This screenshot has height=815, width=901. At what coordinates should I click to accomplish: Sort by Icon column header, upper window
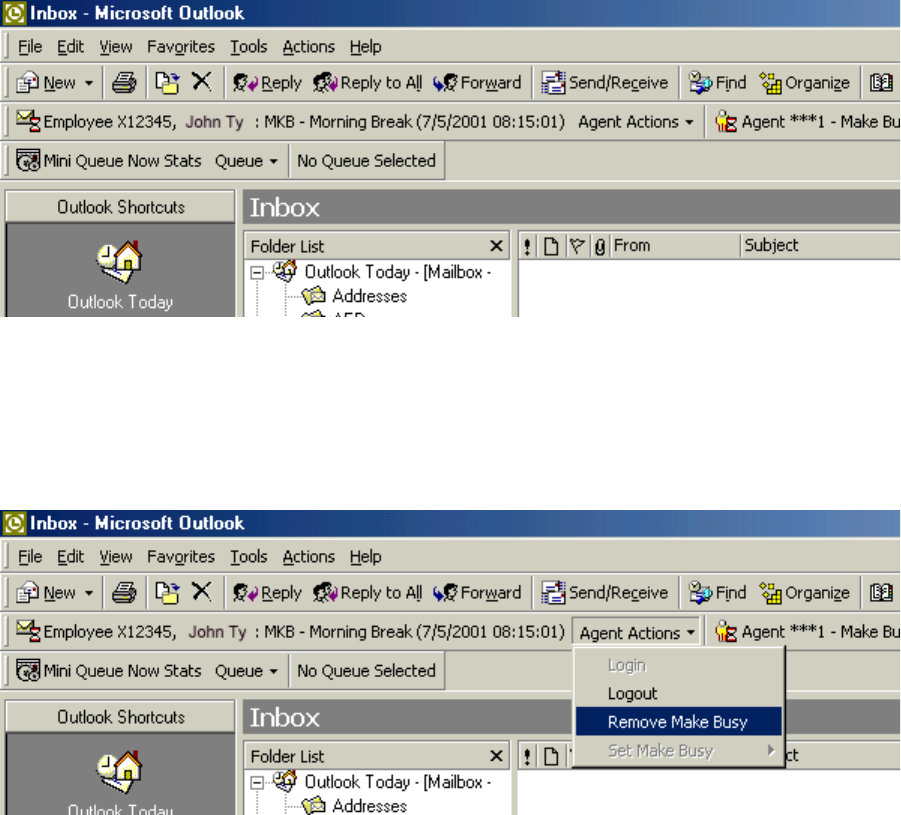tap(551, 246)
